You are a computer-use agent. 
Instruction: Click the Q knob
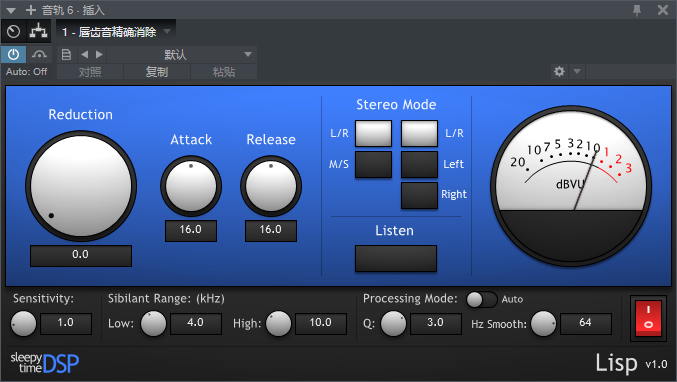coord(393,323)
